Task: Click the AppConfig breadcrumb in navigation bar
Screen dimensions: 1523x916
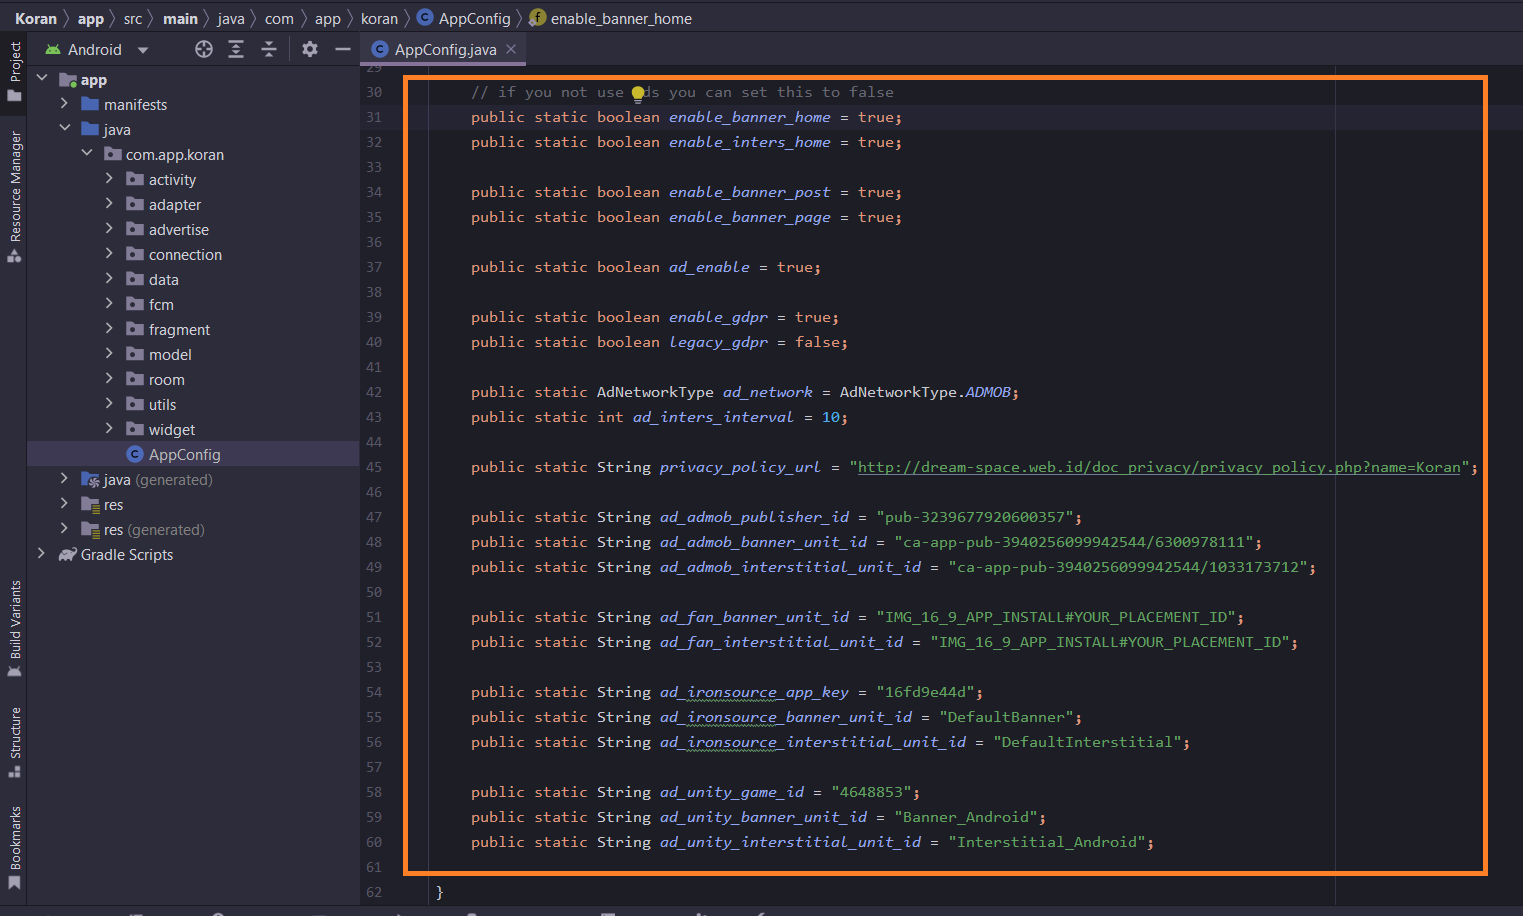Action: pos(473,18)
